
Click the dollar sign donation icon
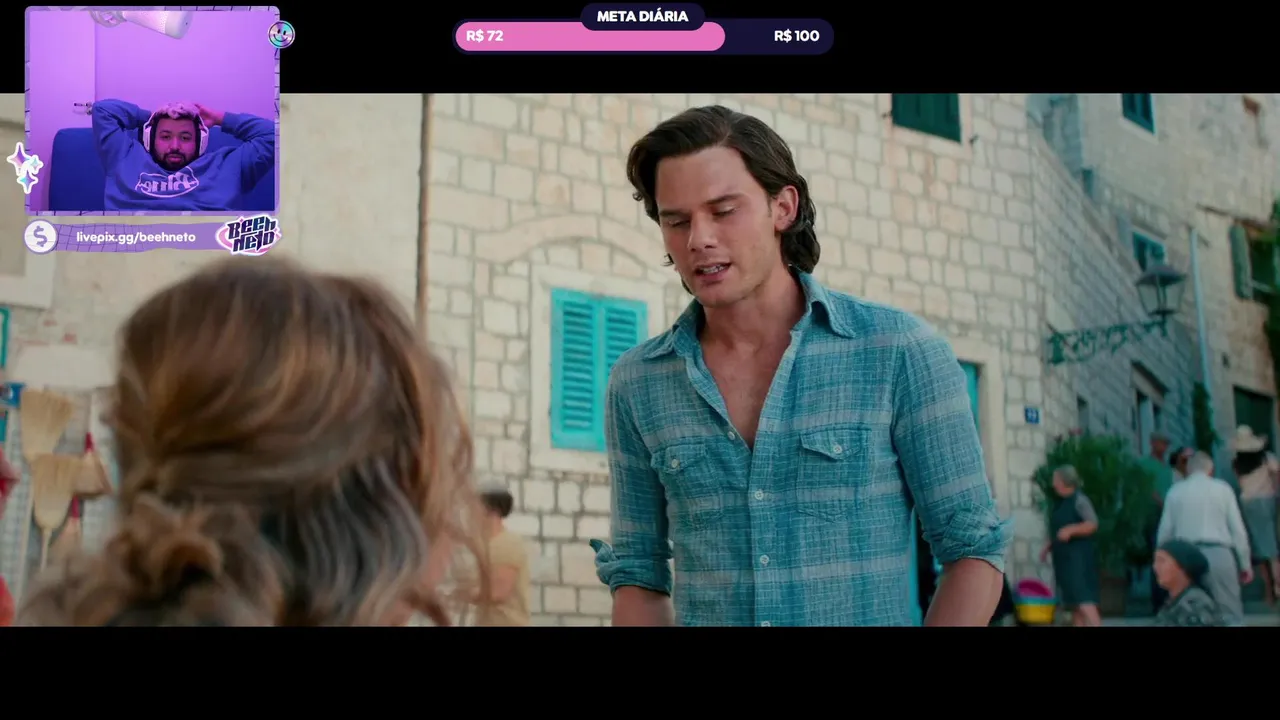point(40,237)
